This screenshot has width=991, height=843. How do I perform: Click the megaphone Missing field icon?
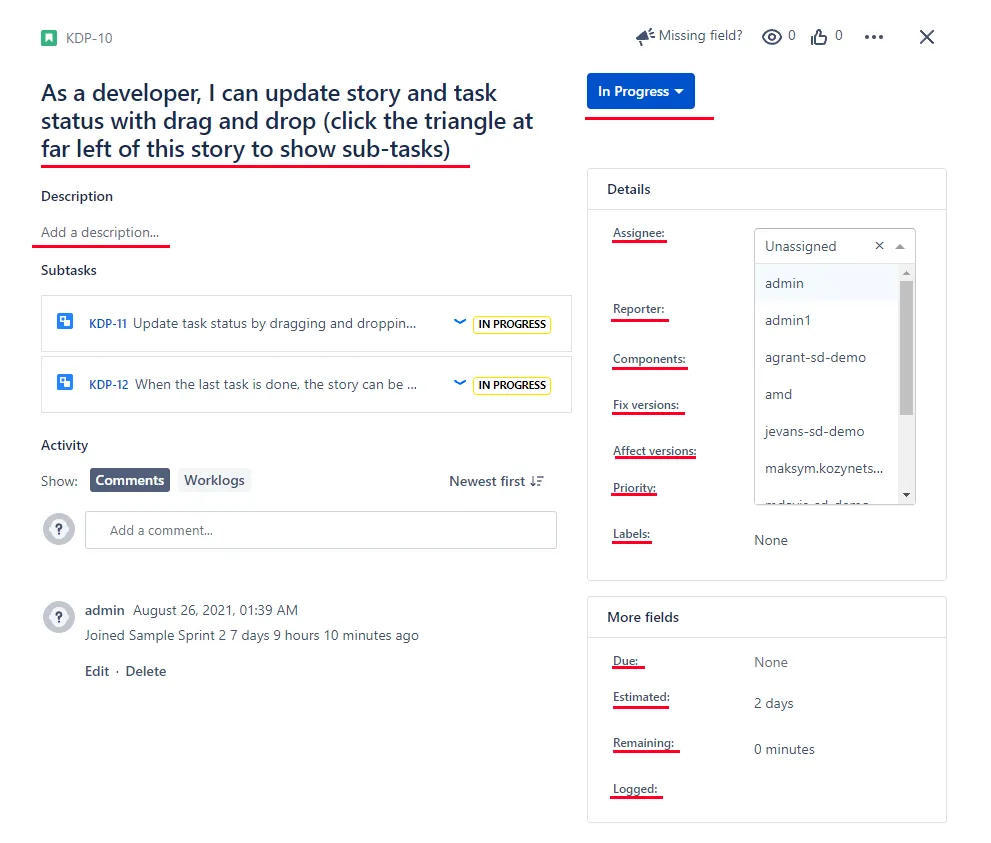pos(645,37)
